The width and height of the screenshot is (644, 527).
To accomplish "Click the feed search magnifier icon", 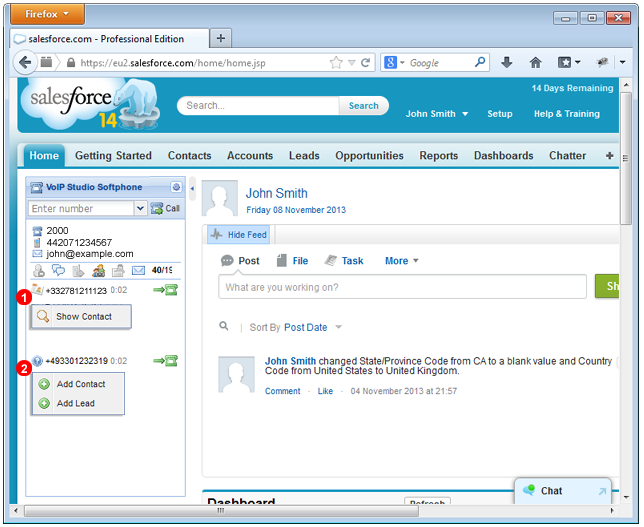I will pos(224,327).
